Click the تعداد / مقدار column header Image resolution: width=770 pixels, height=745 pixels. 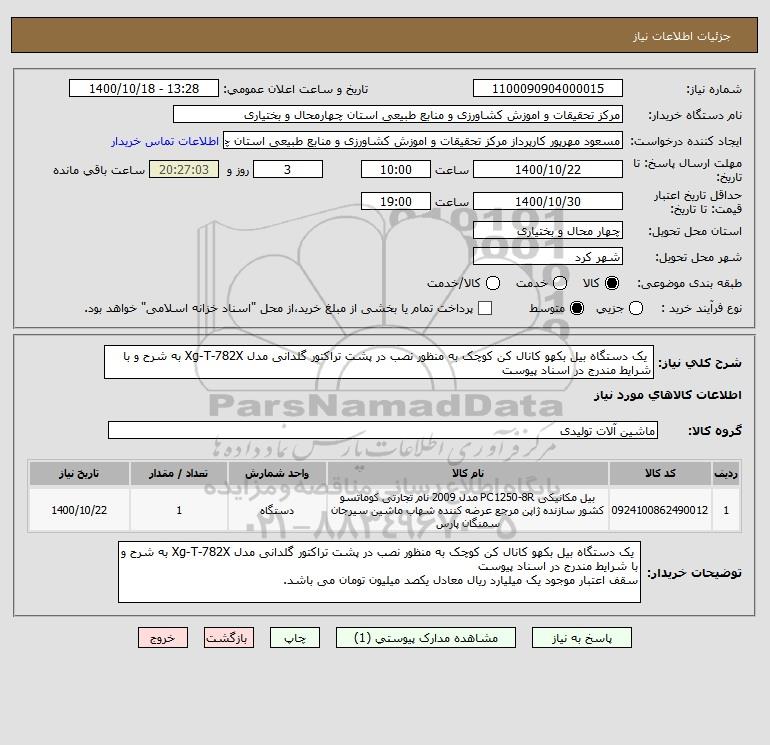click(x=179, y=473)
